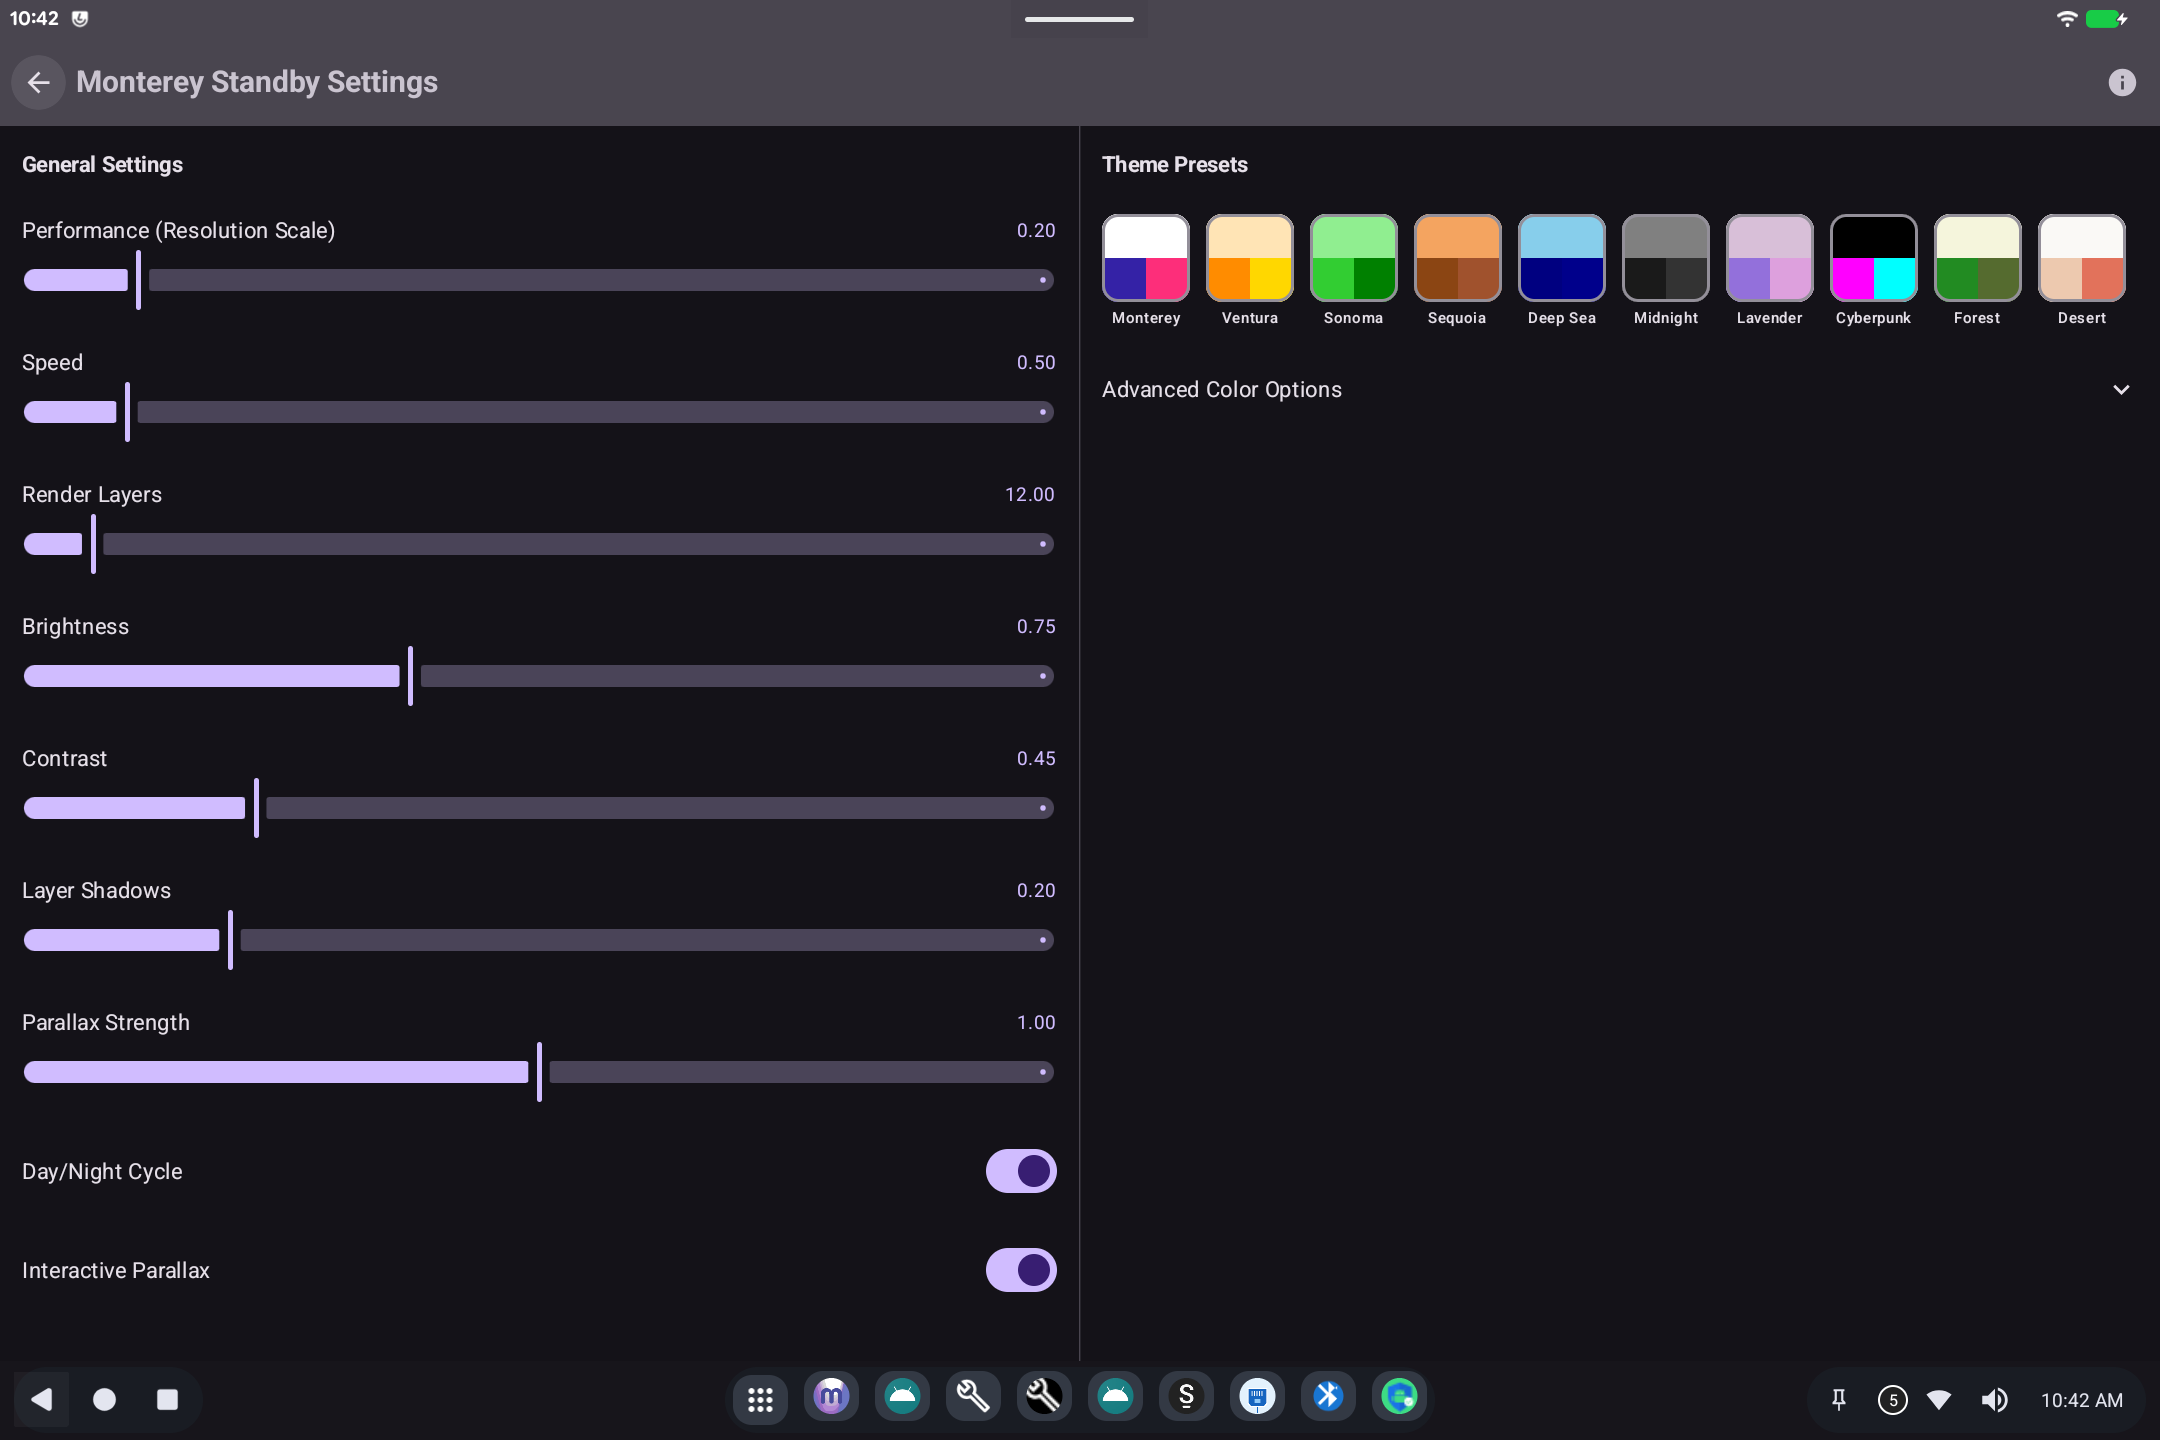The width and height of the screenshot is (2160, 1440).
Task: Select the Cyberpunk theme preset
Action: [x=1874, y=258]
